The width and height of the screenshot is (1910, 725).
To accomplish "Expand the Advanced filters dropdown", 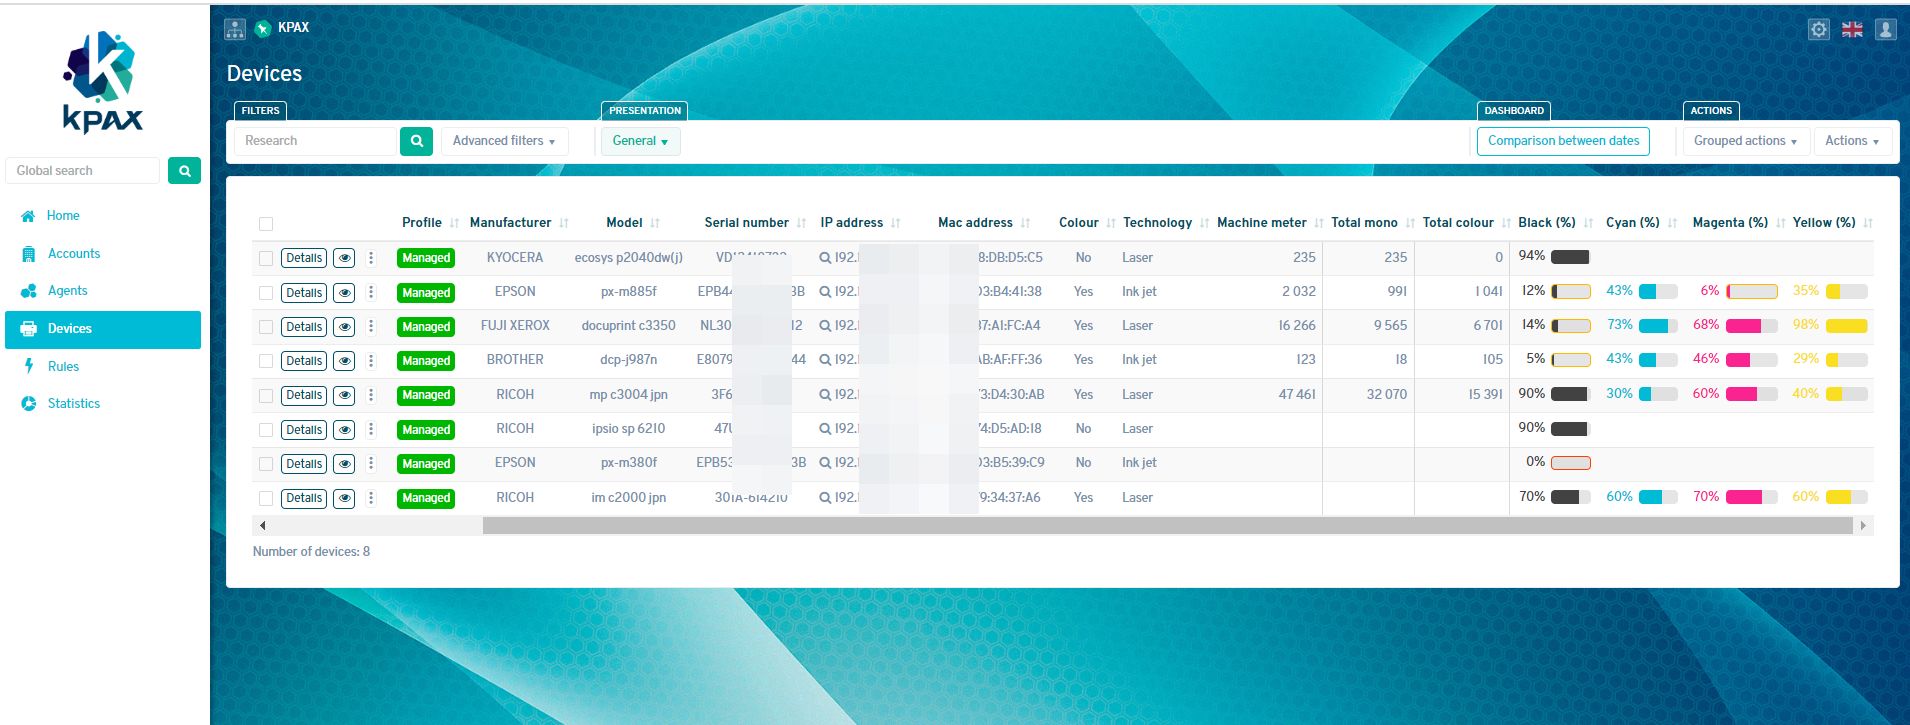I will (x=504, y=141).
